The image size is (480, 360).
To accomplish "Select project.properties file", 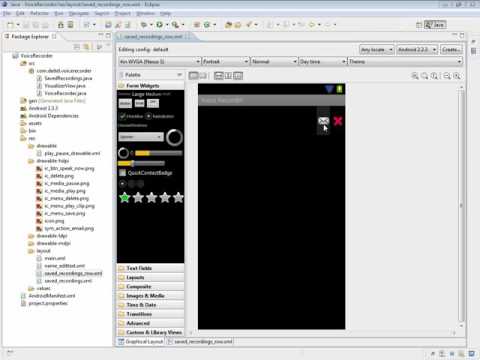I will [48, 303].
